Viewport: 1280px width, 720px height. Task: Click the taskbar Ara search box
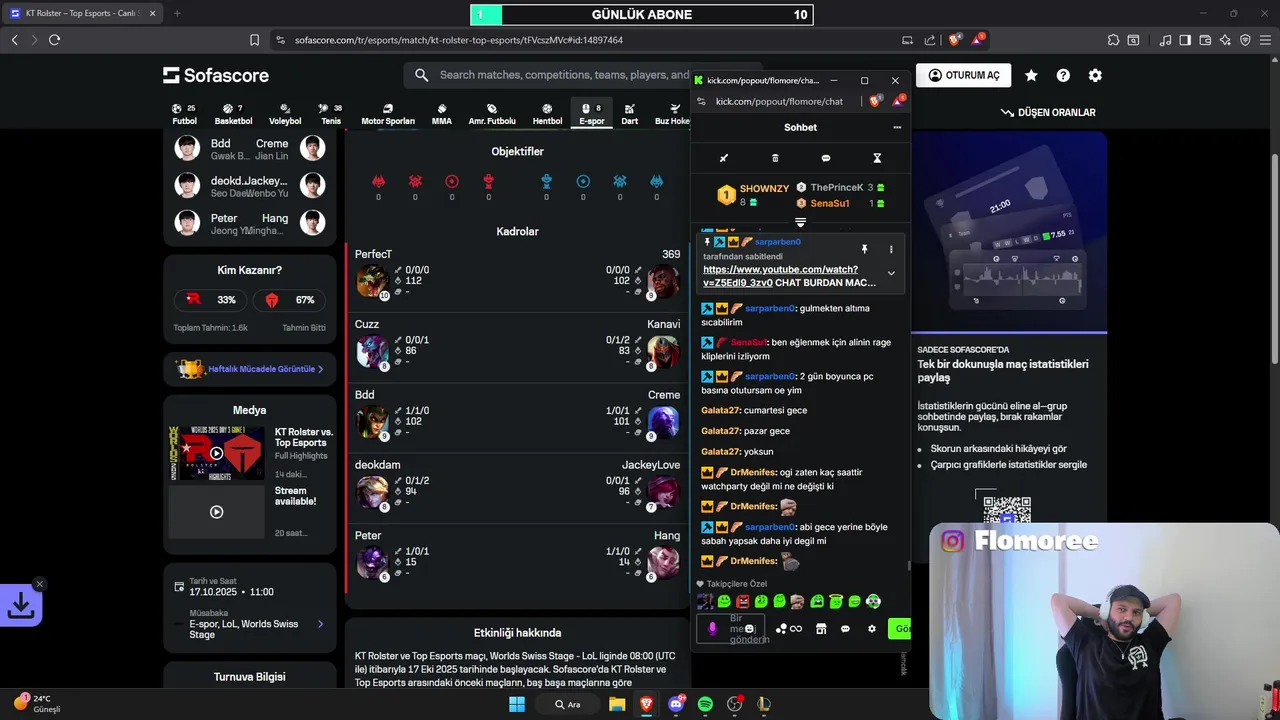(x=568, y=704)
